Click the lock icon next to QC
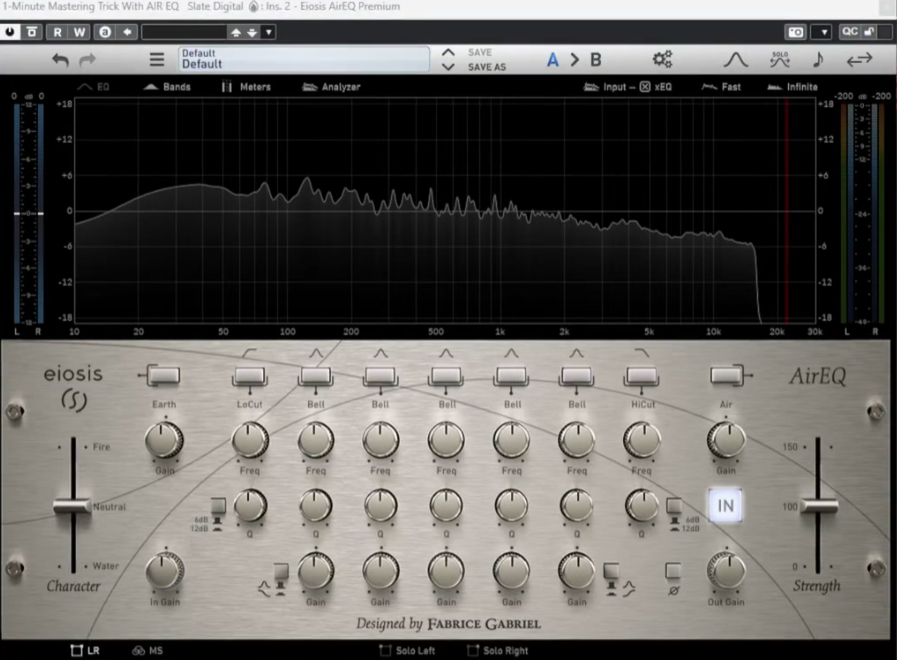This screenshot has height=660, width=897. click(x=869, y=31)
